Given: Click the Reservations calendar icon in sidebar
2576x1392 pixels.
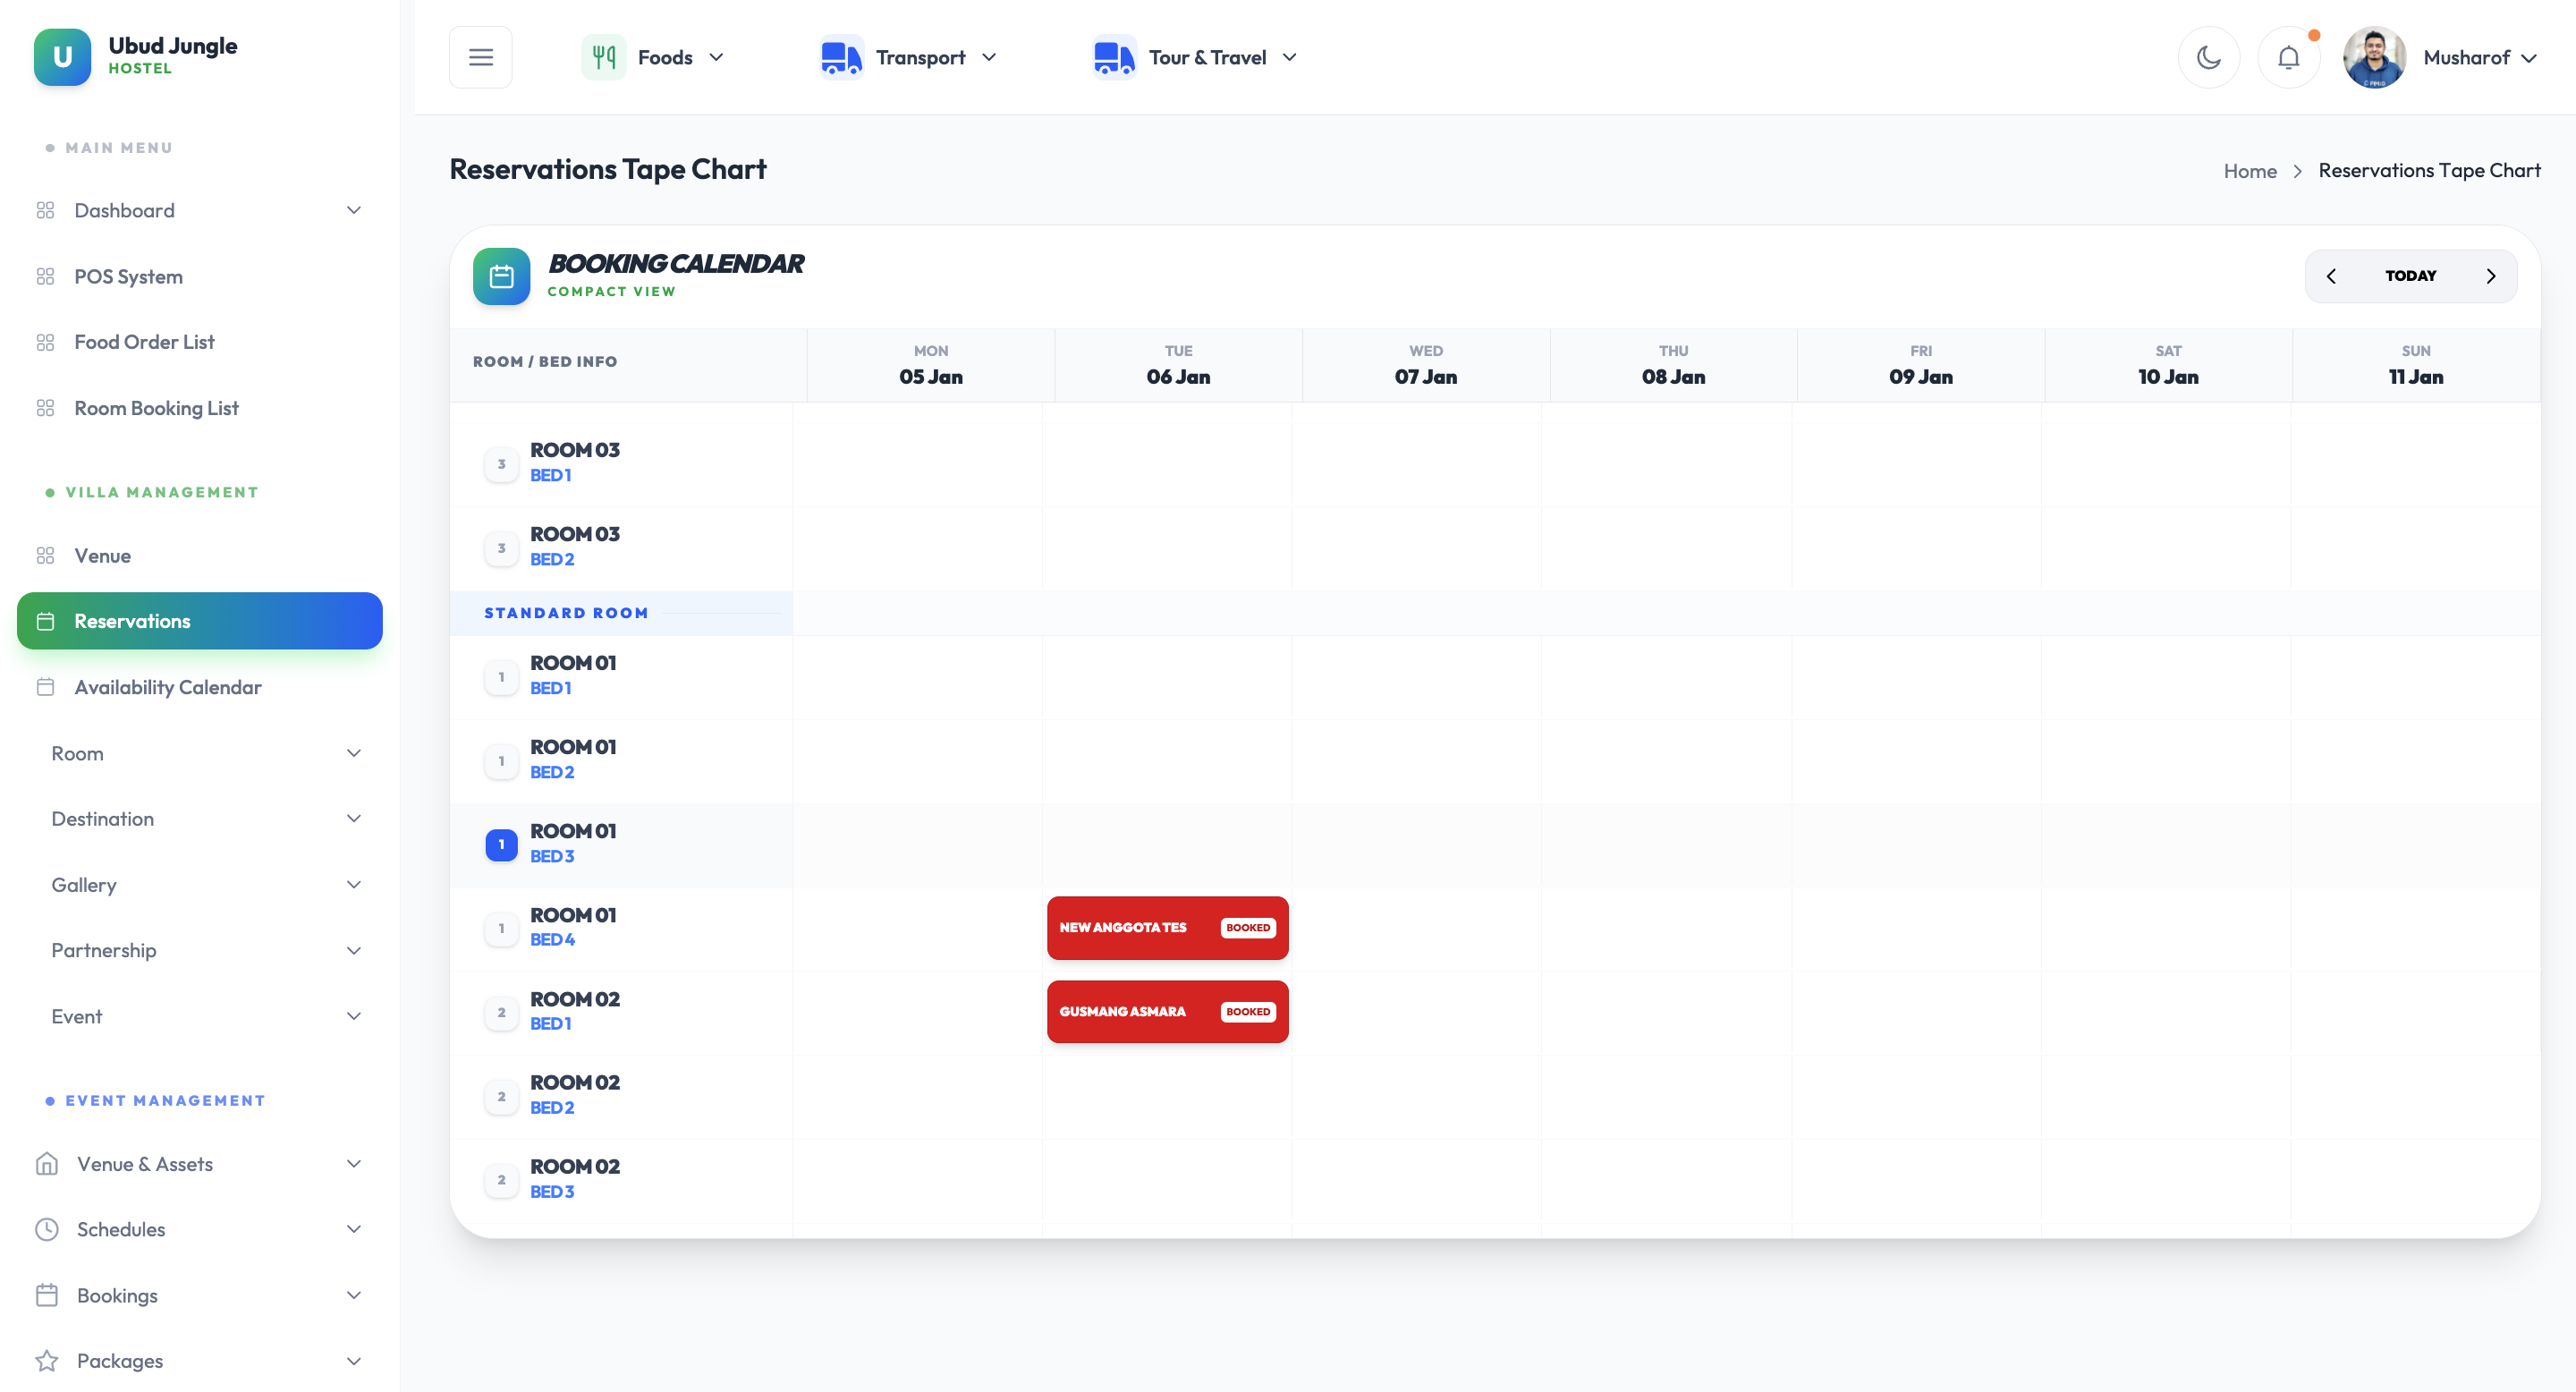Looking at the screenshot, I should (45, 620).
